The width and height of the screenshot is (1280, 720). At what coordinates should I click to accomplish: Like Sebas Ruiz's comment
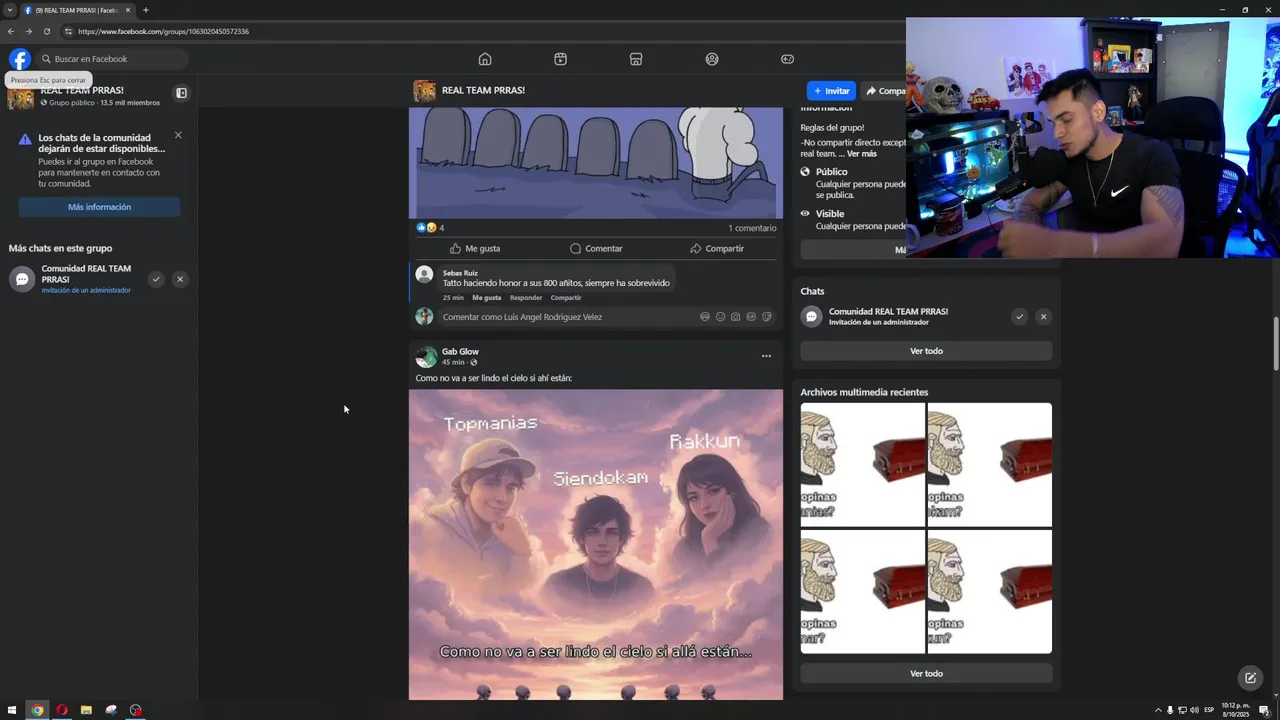point(487,298)
